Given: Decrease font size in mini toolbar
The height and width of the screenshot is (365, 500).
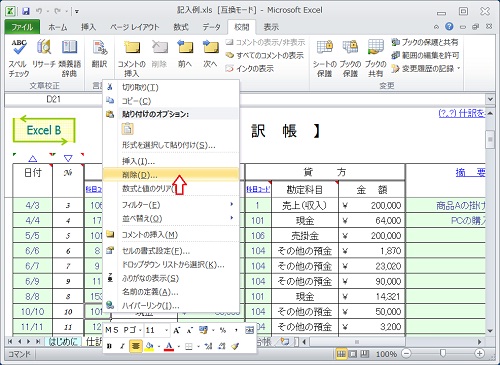Looking at the screenshot, I should (189, 330).
